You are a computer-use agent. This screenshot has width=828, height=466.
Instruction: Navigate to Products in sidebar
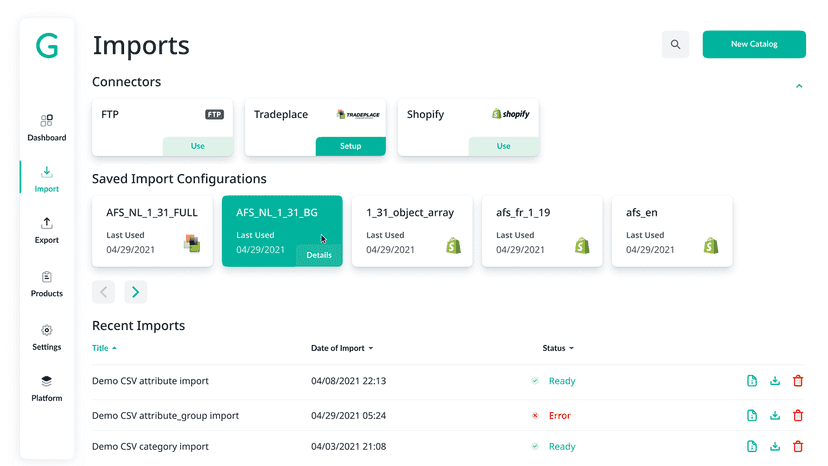pos(46,284)
